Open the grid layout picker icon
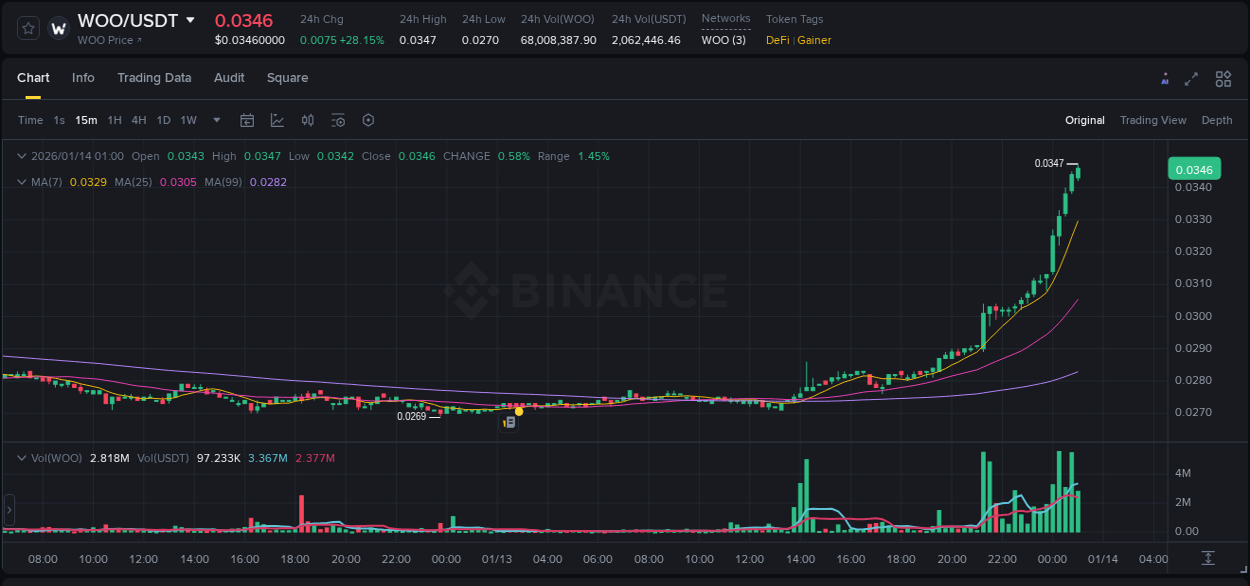This screenshot has height=586, width=1250. pos(1223,78)
